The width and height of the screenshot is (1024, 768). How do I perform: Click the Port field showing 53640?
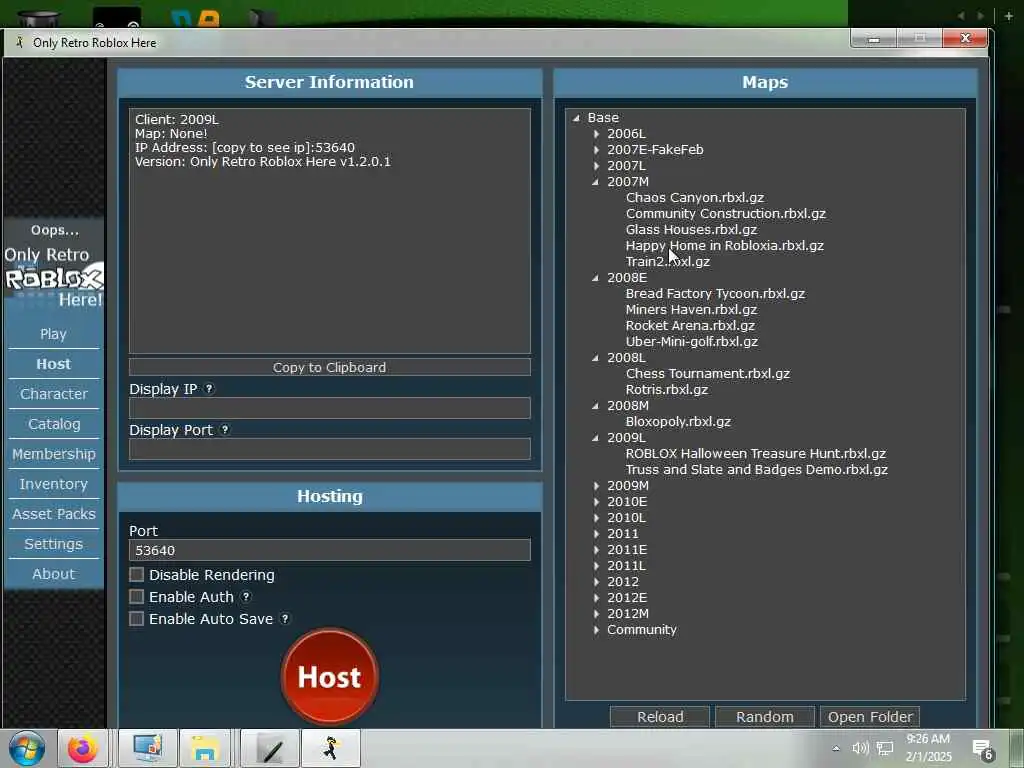pyautogui.click(x=330, y=550)
